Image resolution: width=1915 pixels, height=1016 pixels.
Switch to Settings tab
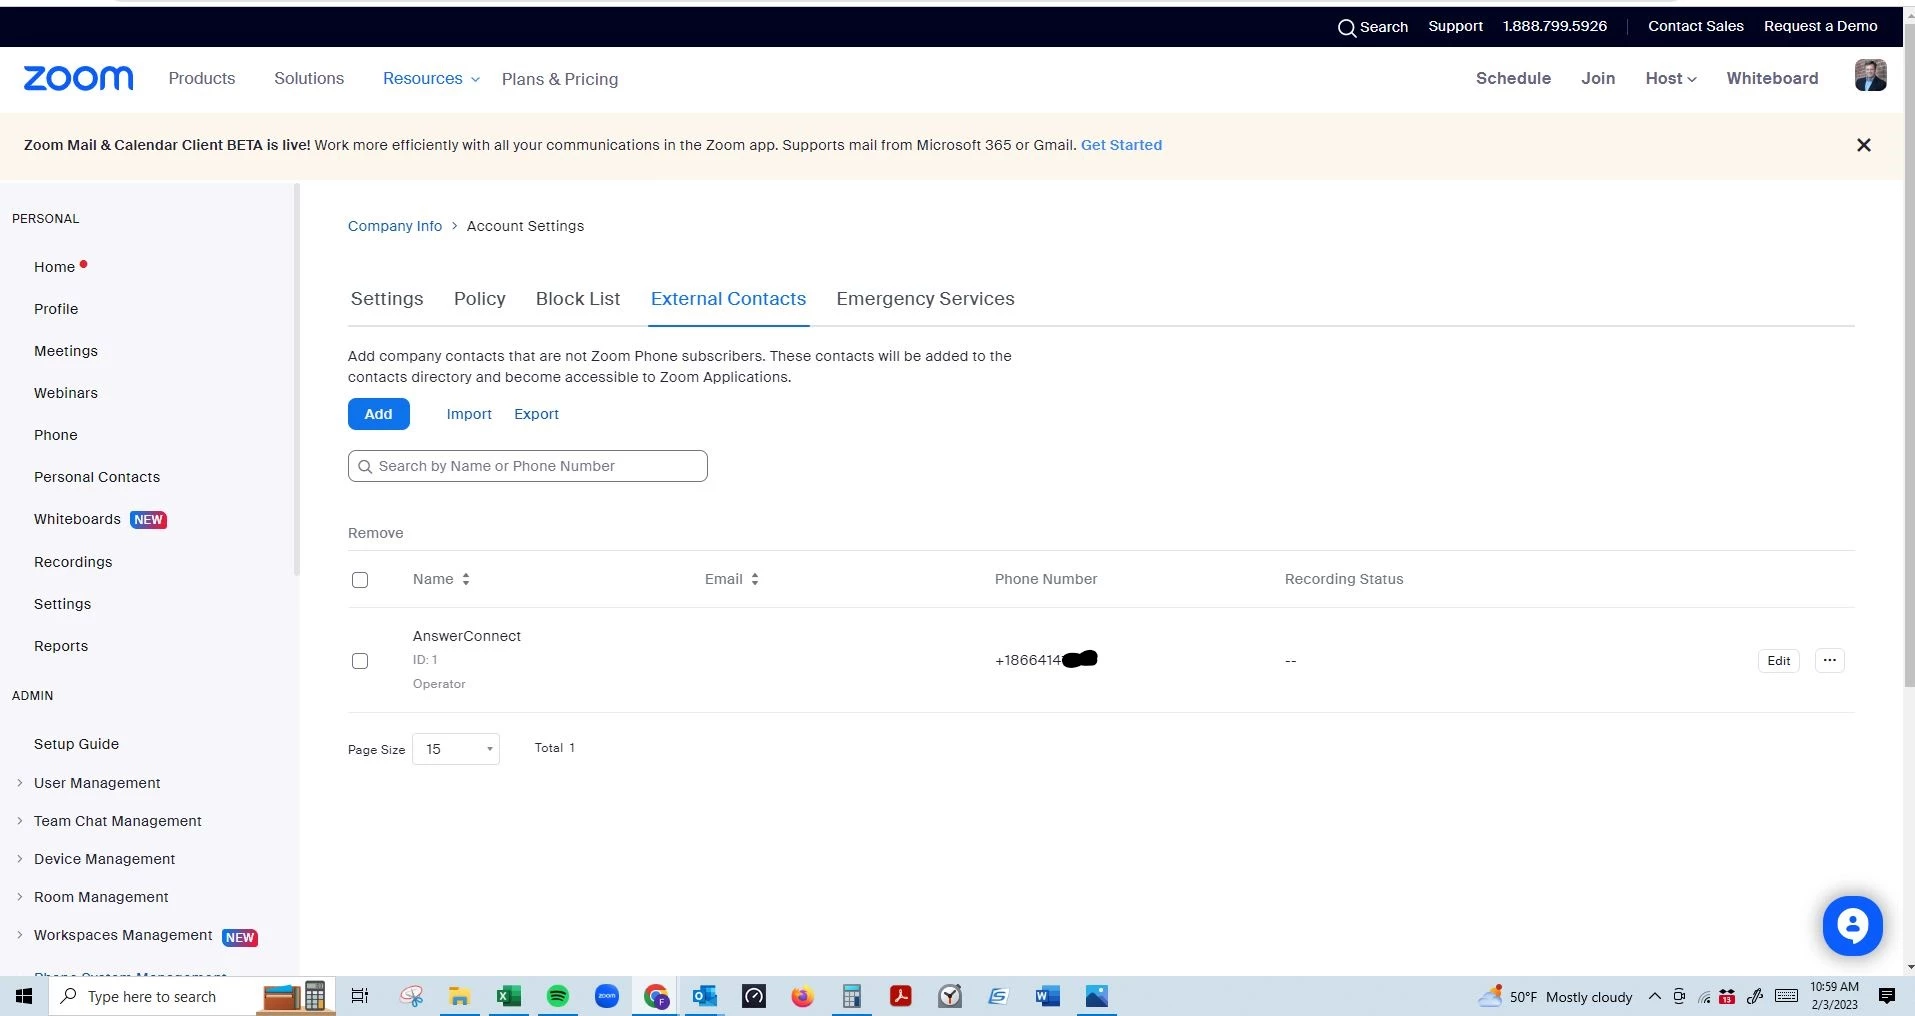coord(387,299)
